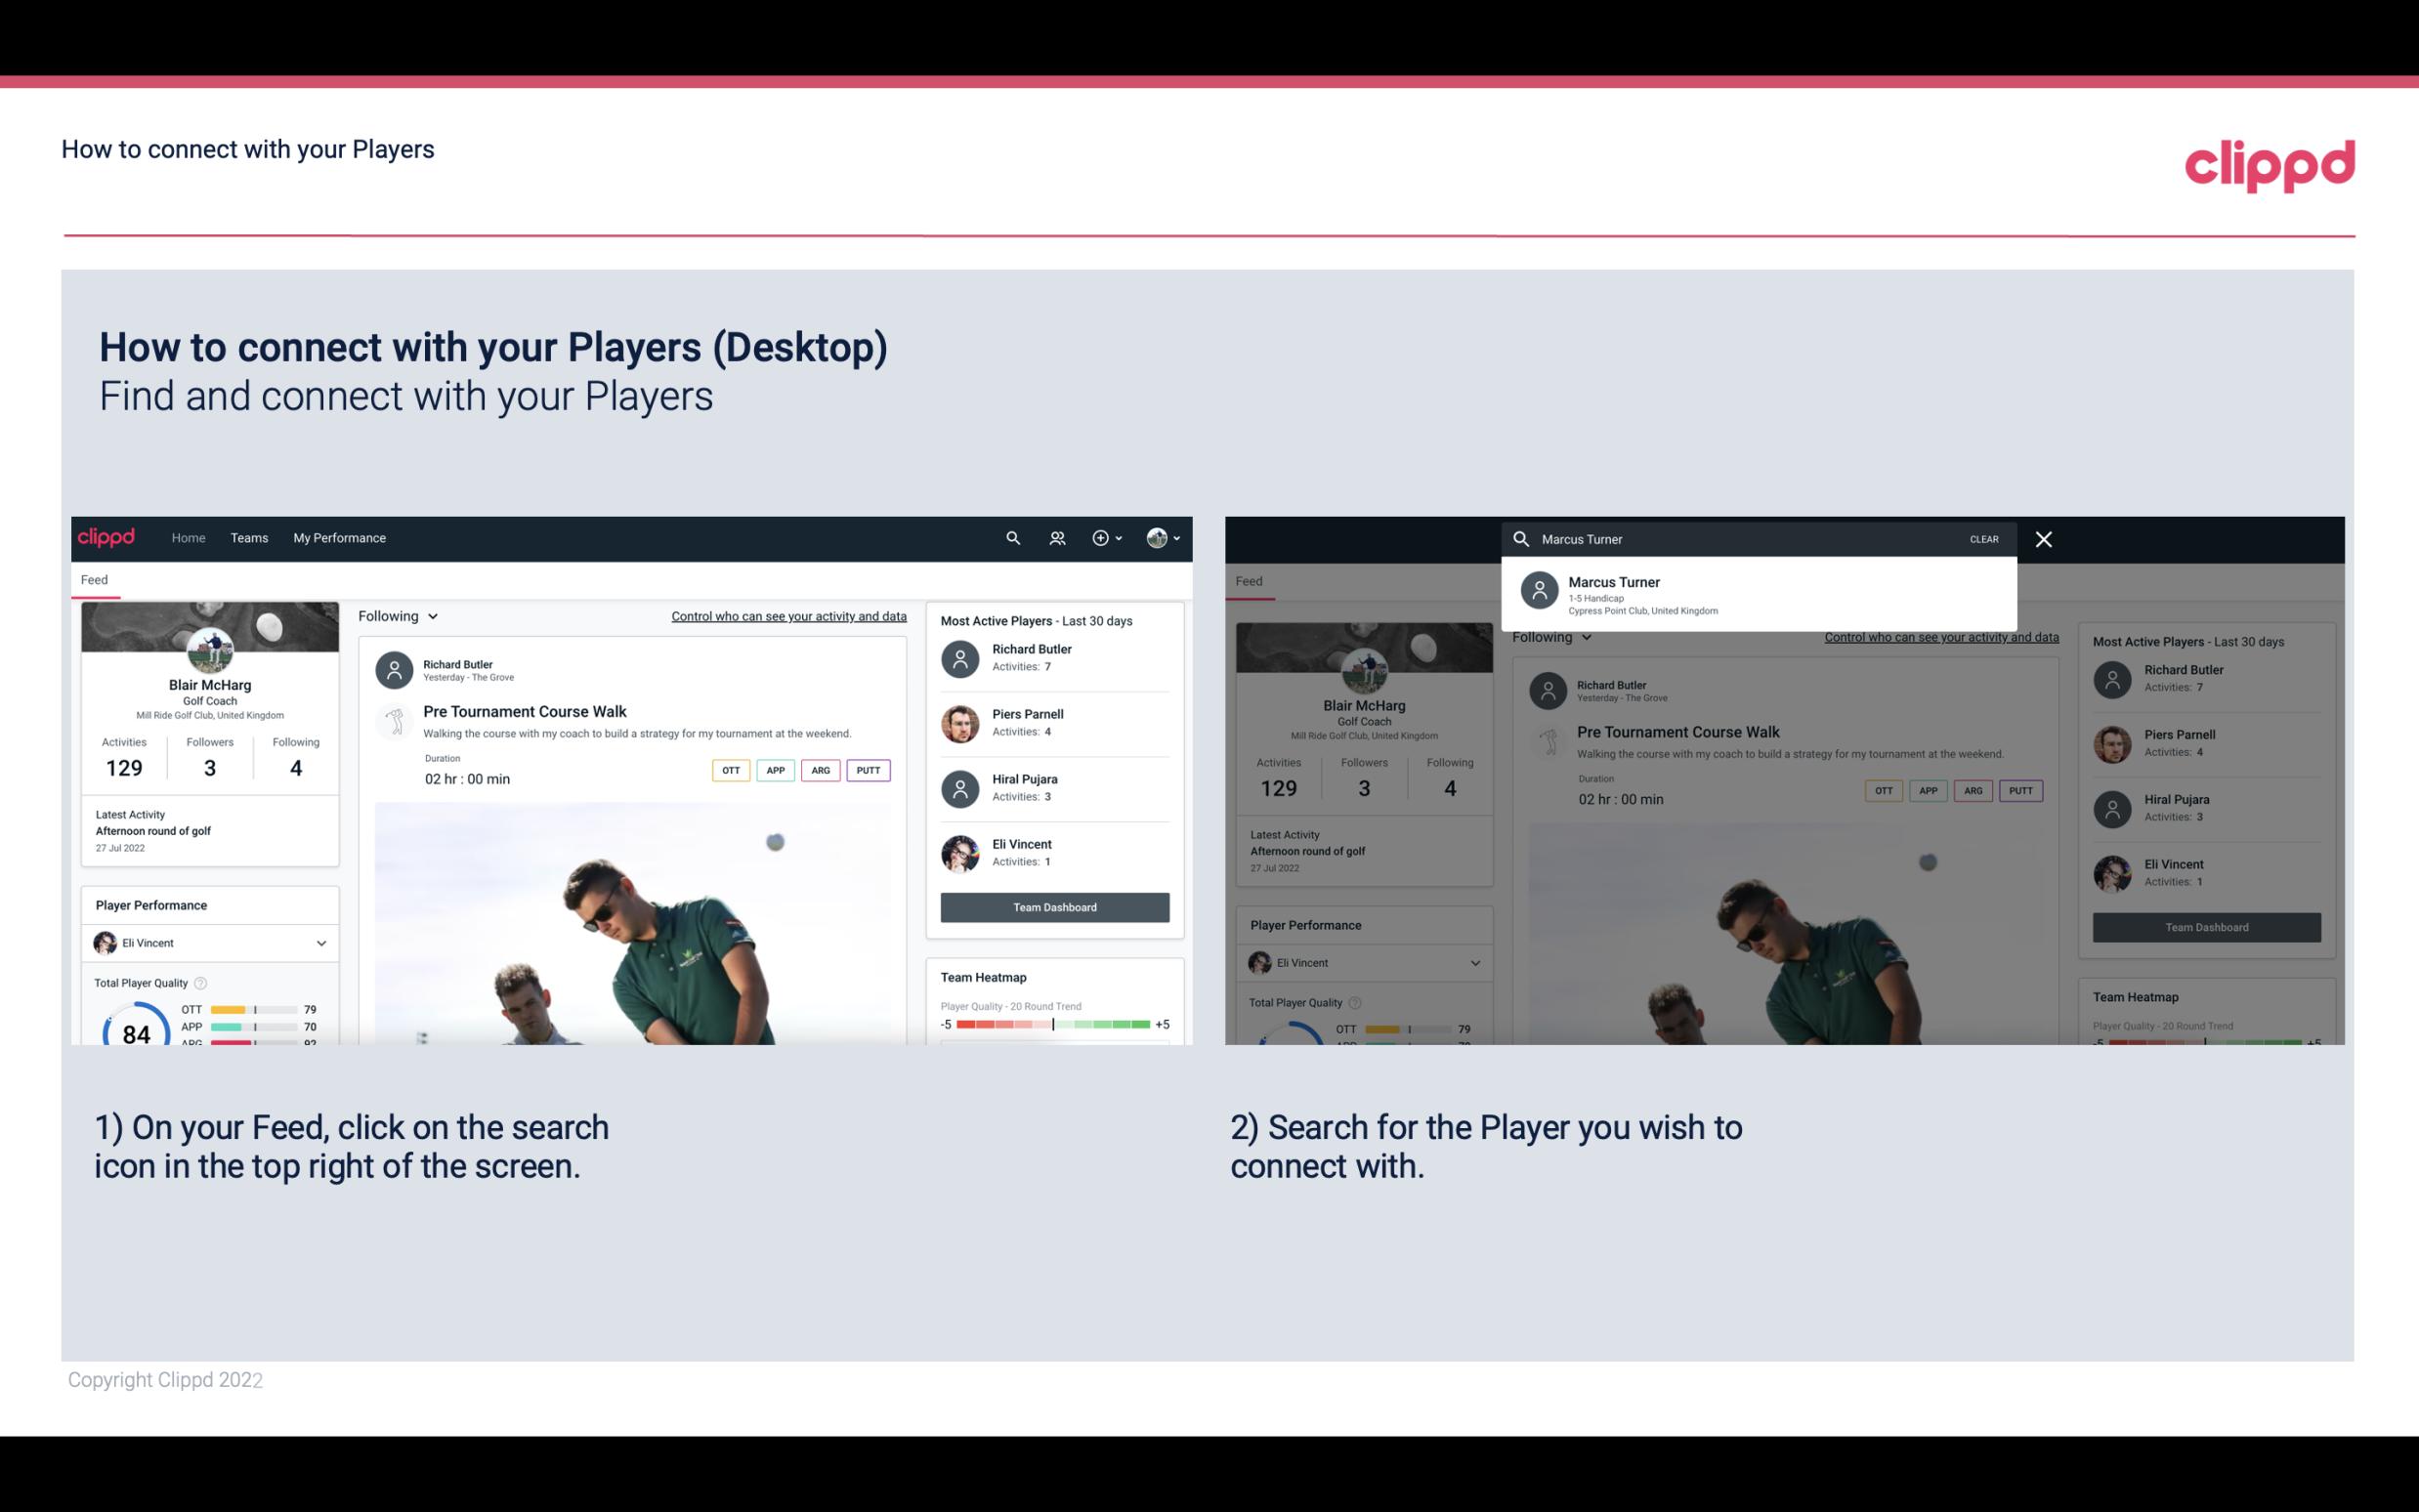Screen dimensions: 2419x1512
Task: Click the Teams navigation icon
Action: point(249,536)
